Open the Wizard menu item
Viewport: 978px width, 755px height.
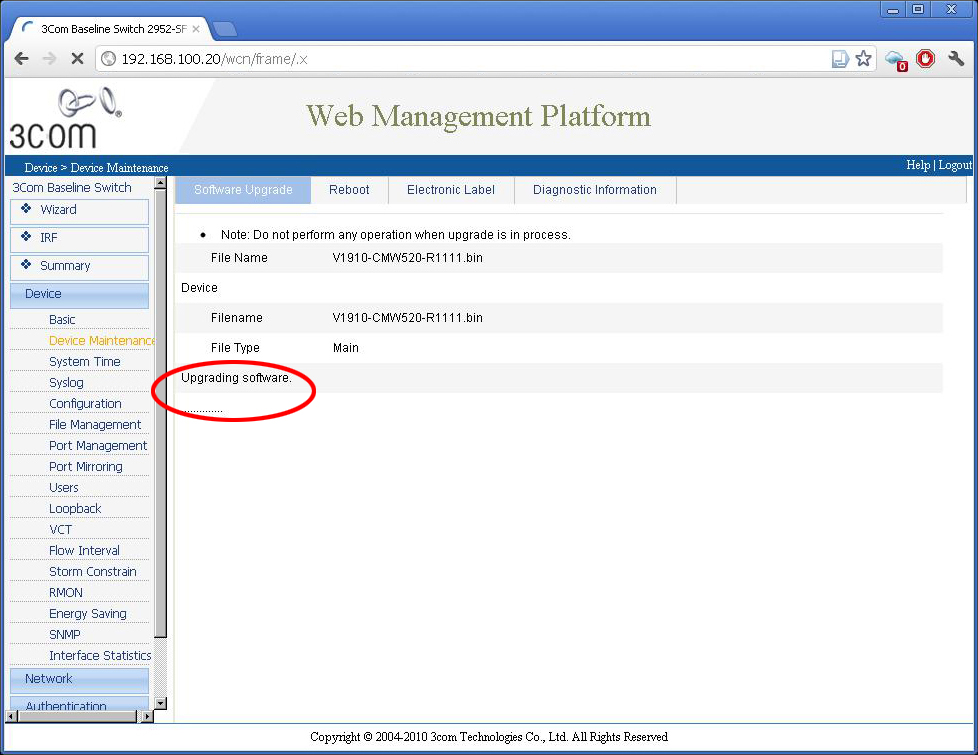point(80,210)
